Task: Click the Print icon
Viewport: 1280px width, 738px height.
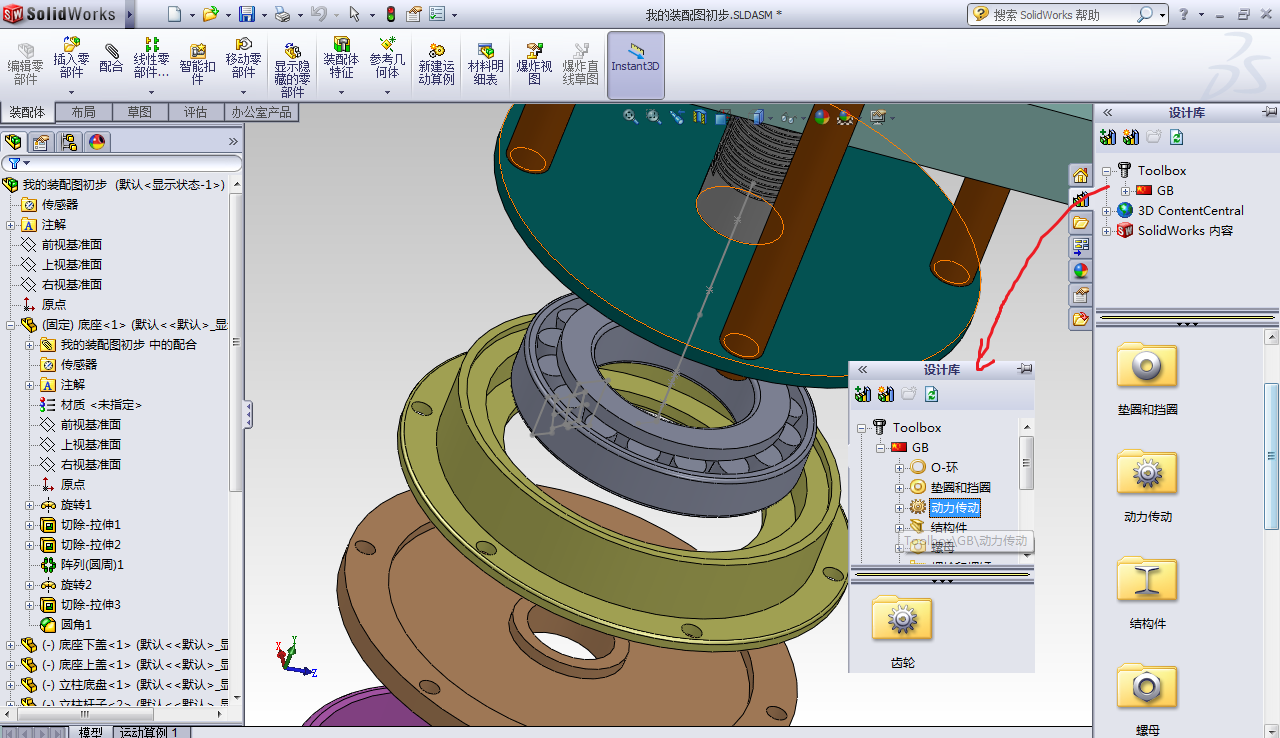Action: click(x=282, y=14)
